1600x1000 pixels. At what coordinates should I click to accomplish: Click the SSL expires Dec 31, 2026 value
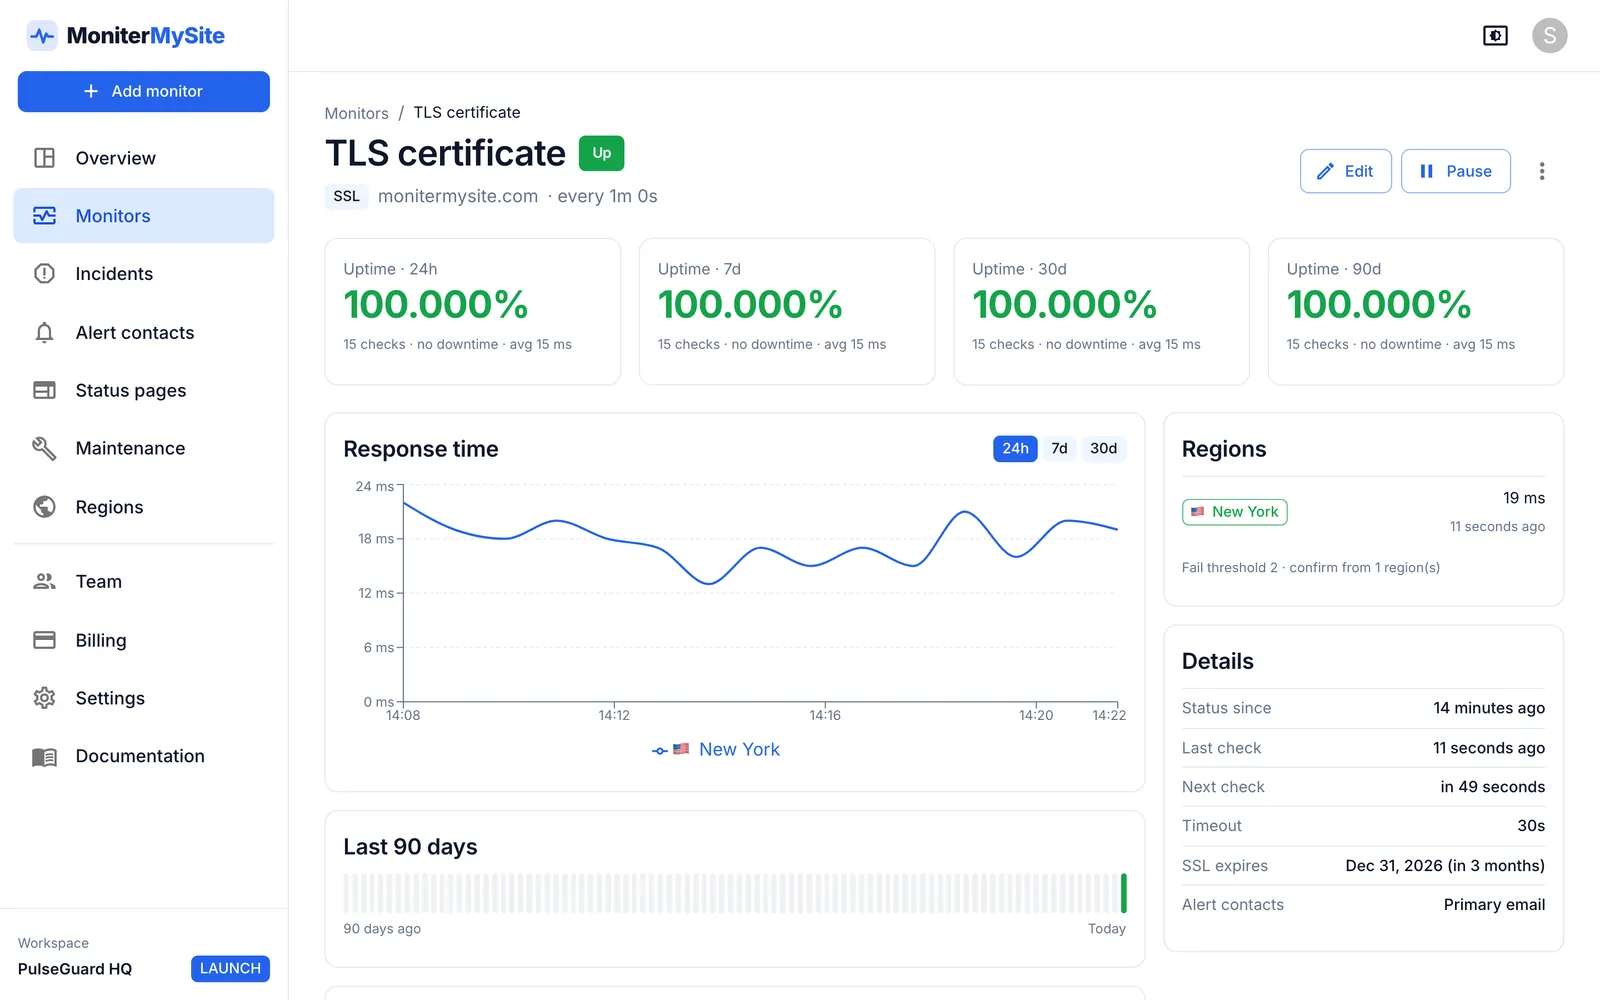click(x=1445, y=865)
